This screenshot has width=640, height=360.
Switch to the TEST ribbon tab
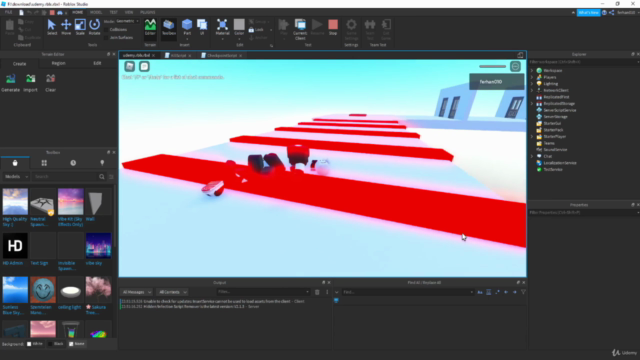click(x=113, y=13)
